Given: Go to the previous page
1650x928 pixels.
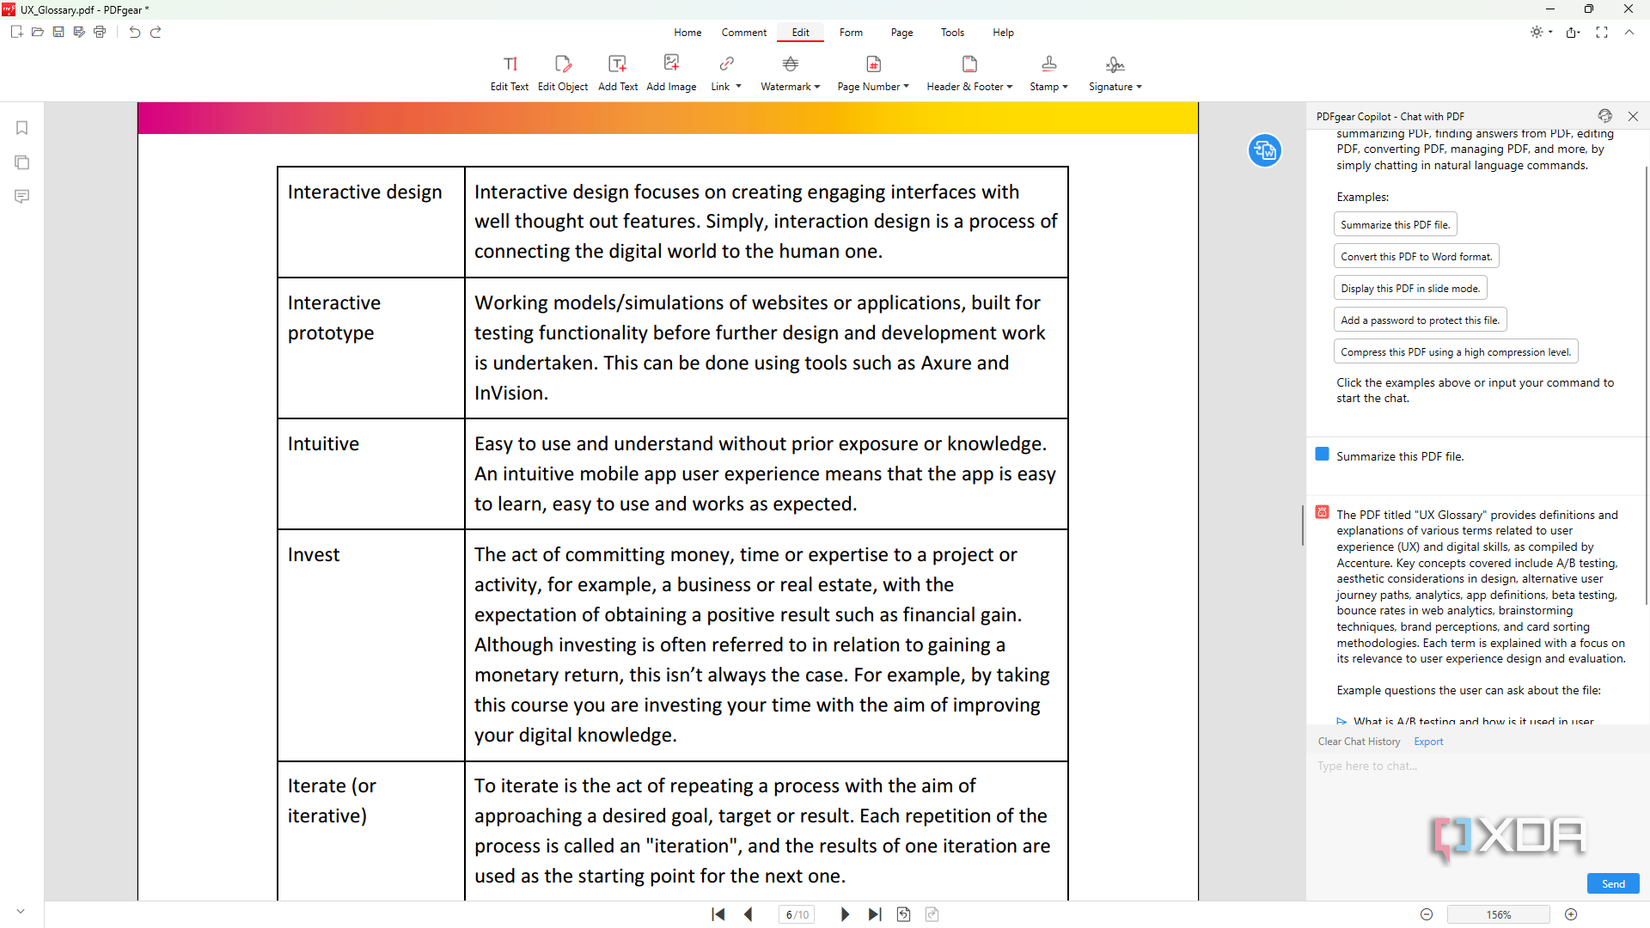Looking at the screenshot, I should click(748, 914).
